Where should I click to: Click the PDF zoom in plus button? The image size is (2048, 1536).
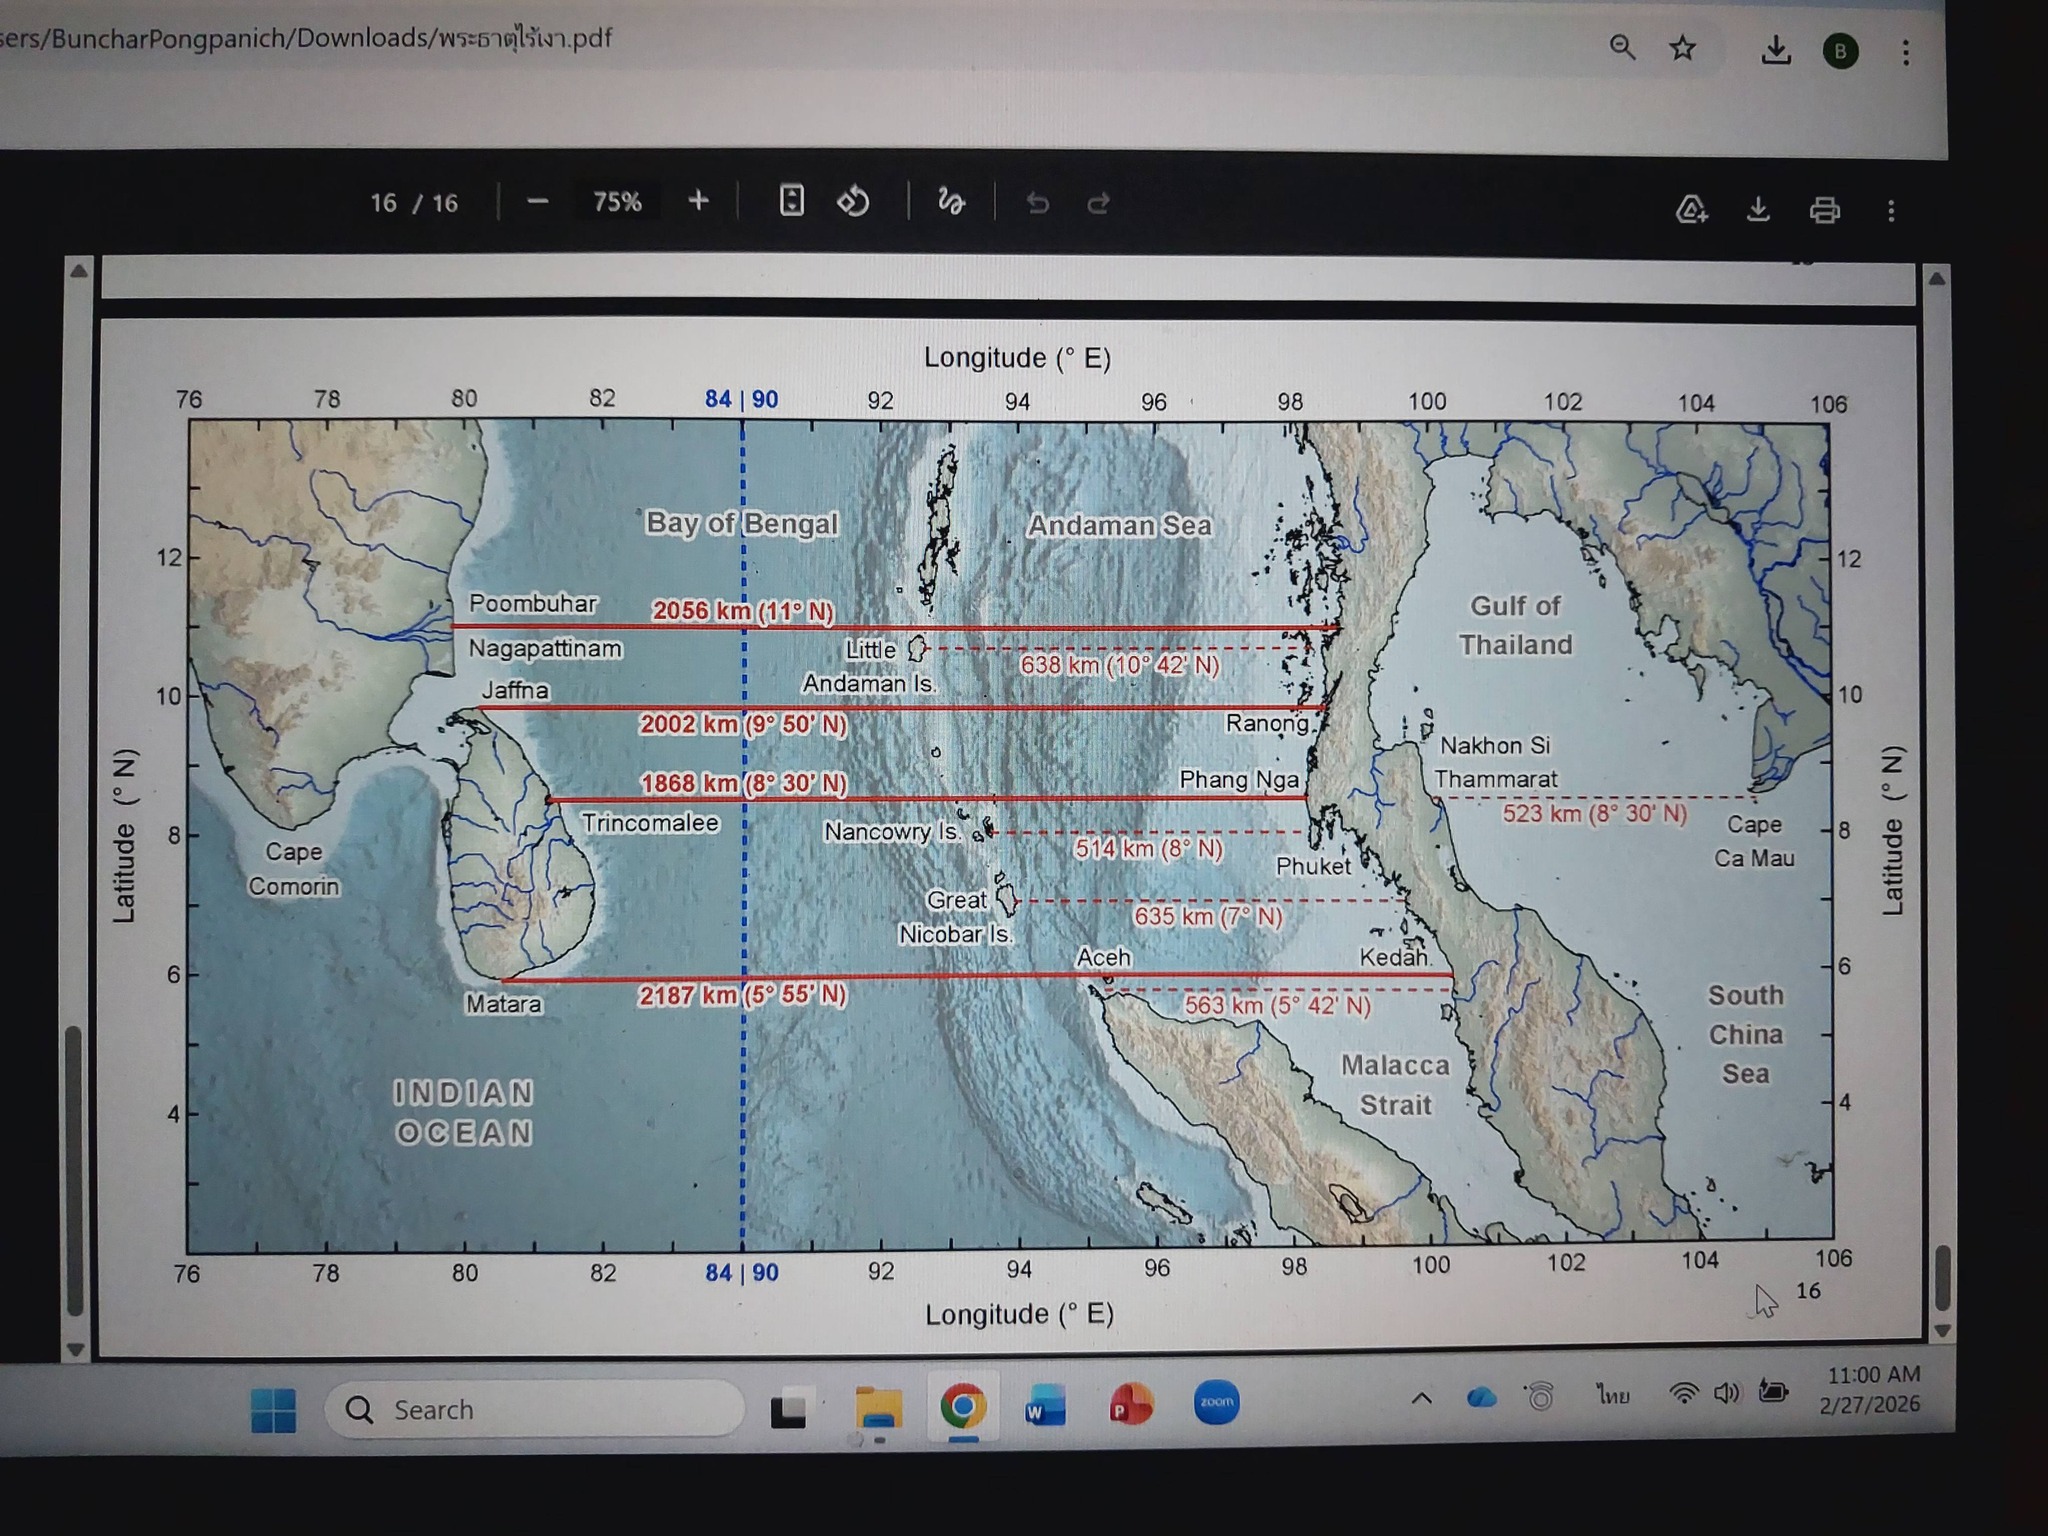pos(698,201)
